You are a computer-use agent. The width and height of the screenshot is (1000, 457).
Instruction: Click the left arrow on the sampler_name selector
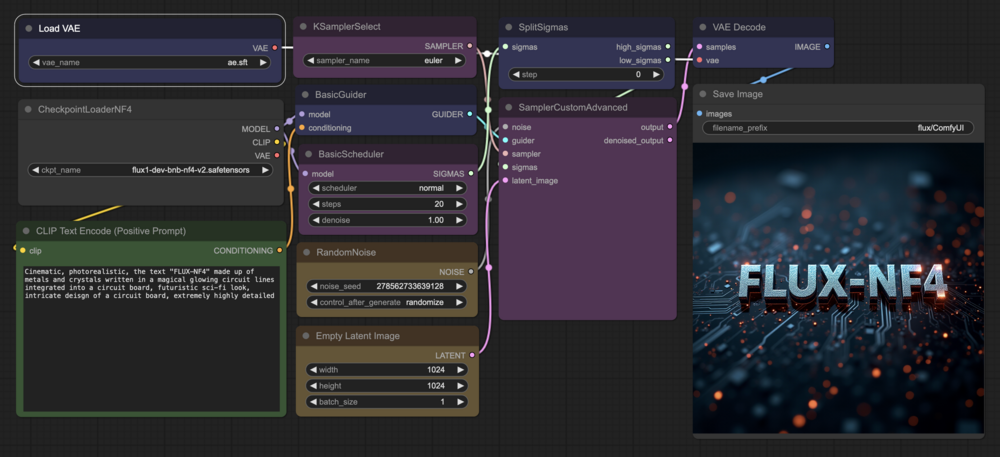tap(311, 61)
